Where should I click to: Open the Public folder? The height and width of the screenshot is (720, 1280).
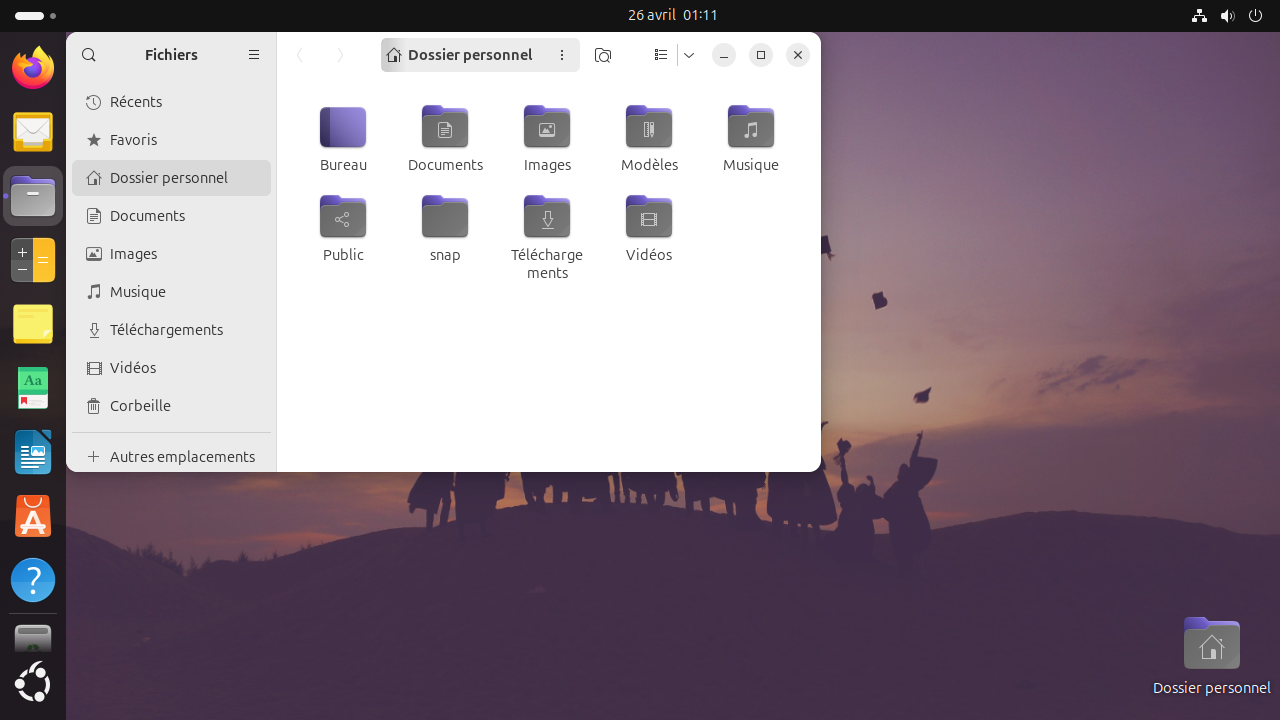343,217
